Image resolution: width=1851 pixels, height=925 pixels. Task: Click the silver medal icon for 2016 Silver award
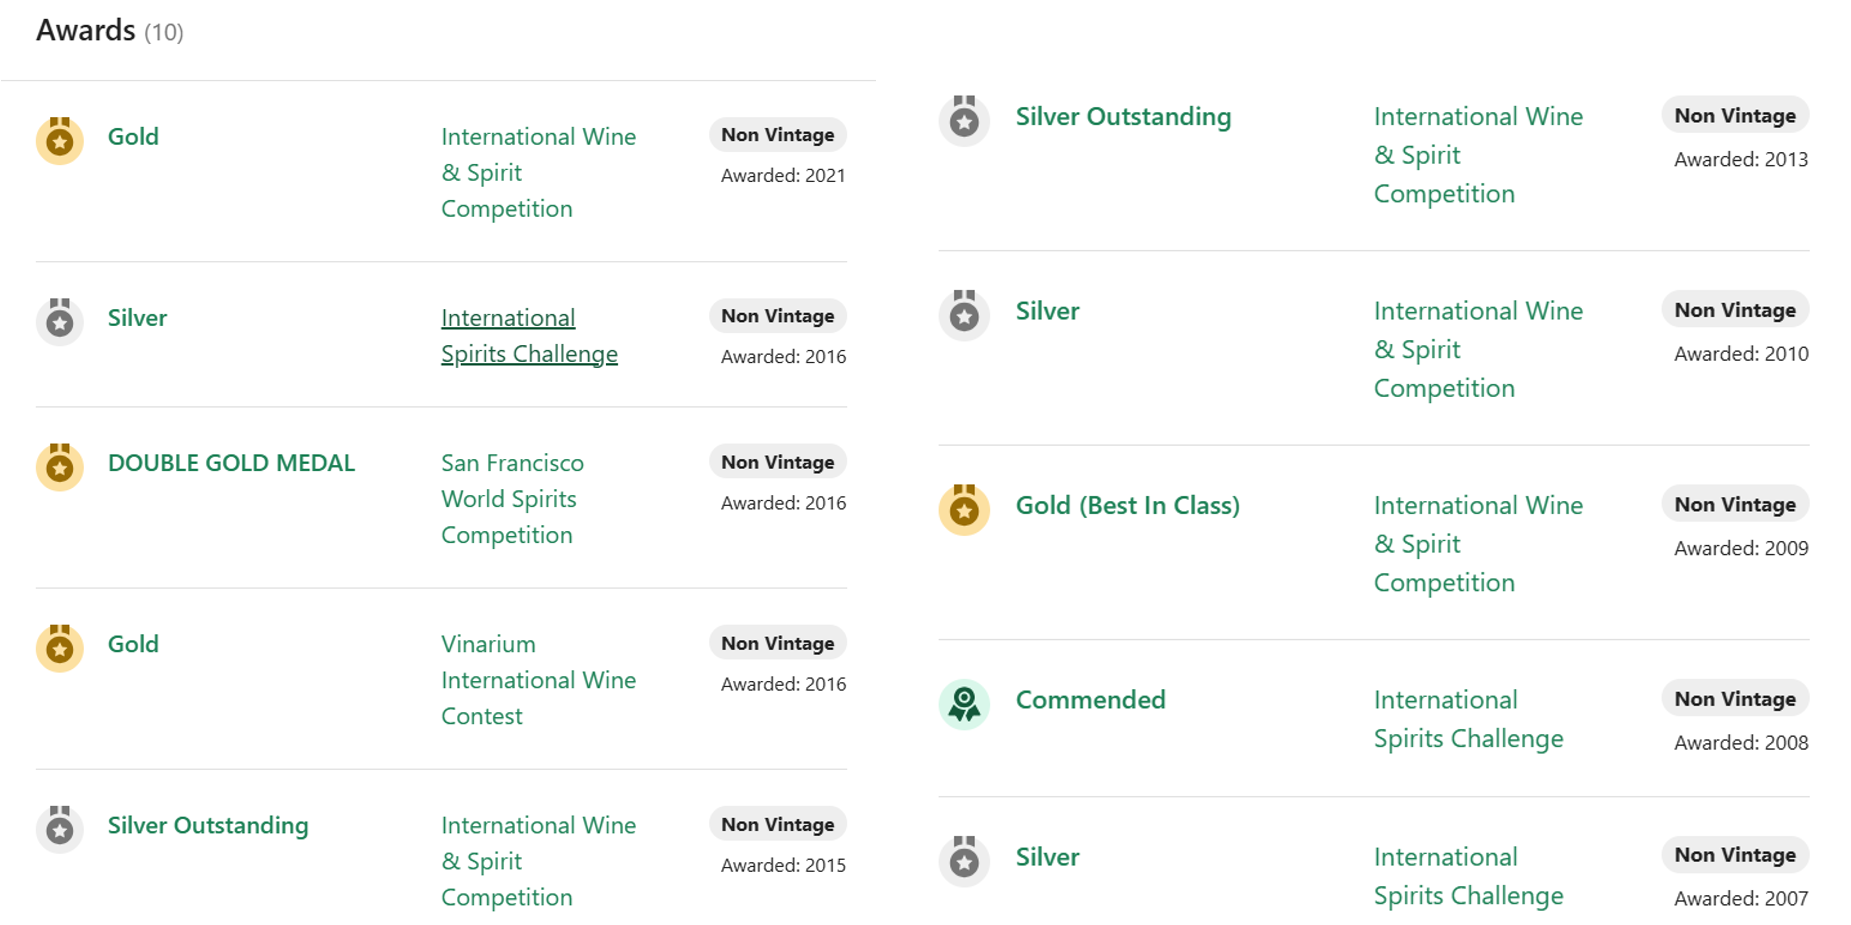coord(60,321)
